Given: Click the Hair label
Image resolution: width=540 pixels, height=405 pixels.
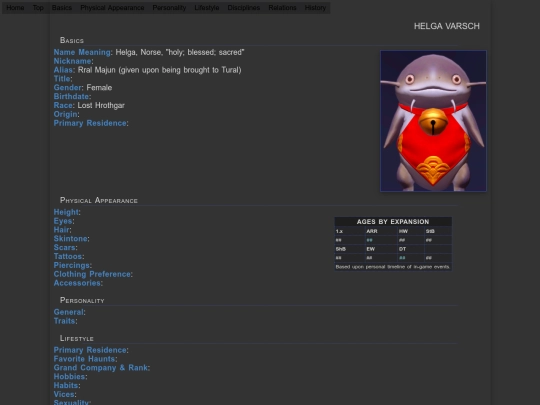Looking at the screenshot, I should coord(62,230).
